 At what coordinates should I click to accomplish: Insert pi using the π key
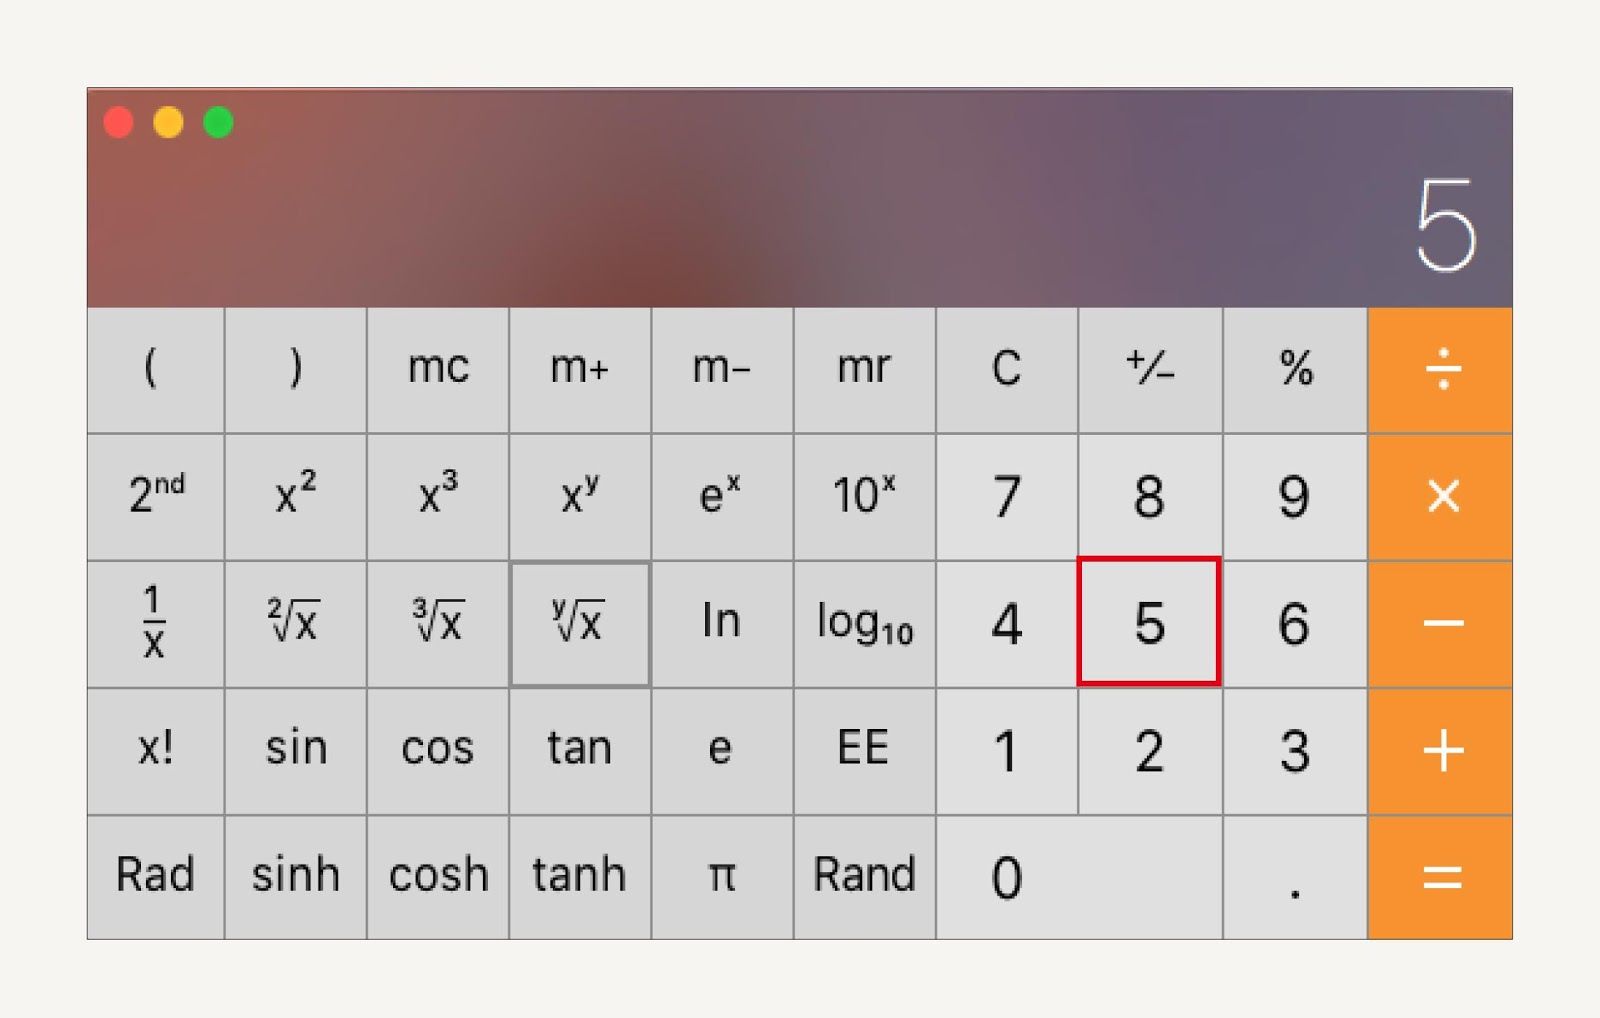tap(722, 877)
